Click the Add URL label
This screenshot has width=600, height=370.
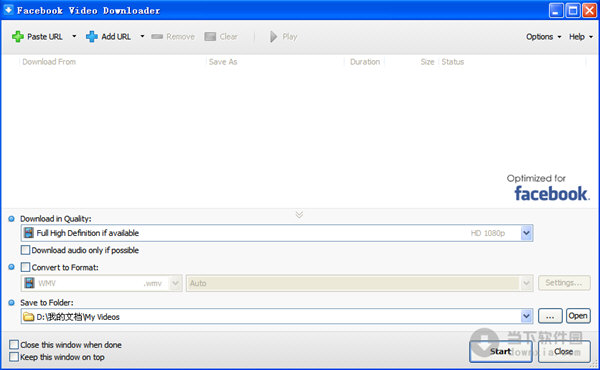point(116,37)
